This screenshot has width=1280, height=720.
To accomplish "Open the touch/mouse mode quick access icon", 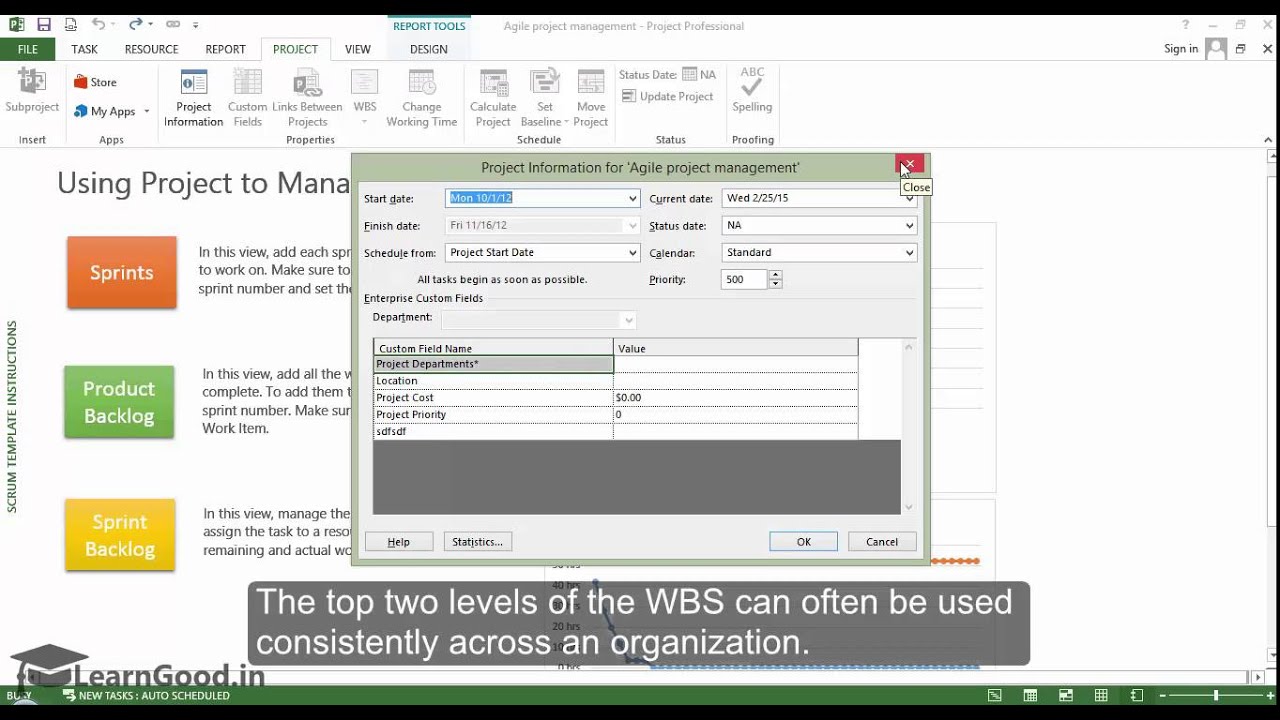I will pyautogui.click(x=70, y=24).
